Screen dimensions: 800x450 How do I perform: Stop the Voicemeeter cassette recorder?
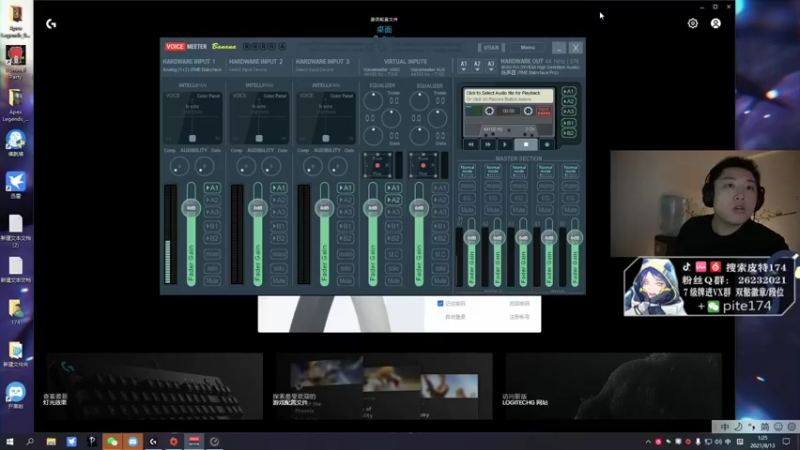coord(526,144)
